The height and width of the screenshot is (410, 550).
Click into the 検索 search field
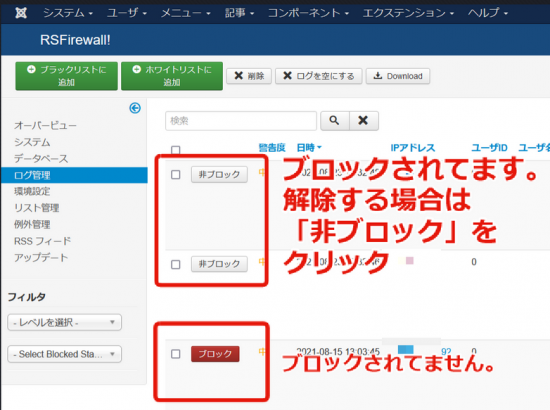pos(241,121)
